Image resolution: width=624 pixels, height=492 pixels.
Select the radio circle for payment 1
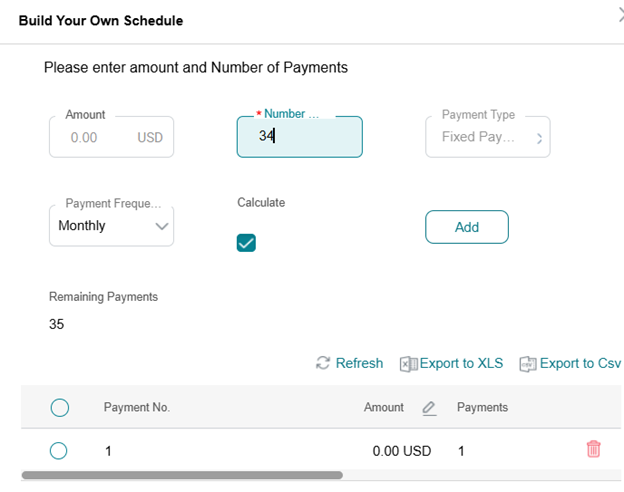(59, 451)
